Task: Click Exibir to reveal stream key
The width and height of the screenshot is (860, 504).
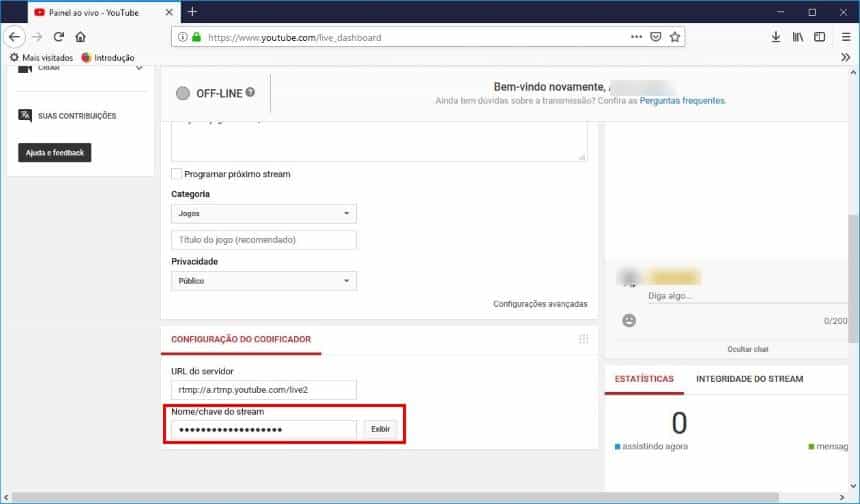Action: tap(380, 429)
